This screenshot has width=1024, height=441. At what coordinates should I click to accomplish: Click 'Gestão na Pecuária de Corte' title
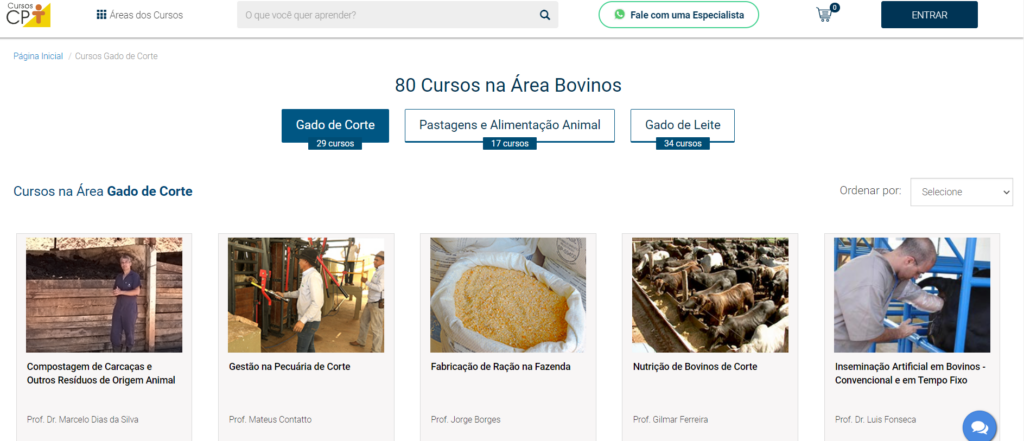pos(290,367)
